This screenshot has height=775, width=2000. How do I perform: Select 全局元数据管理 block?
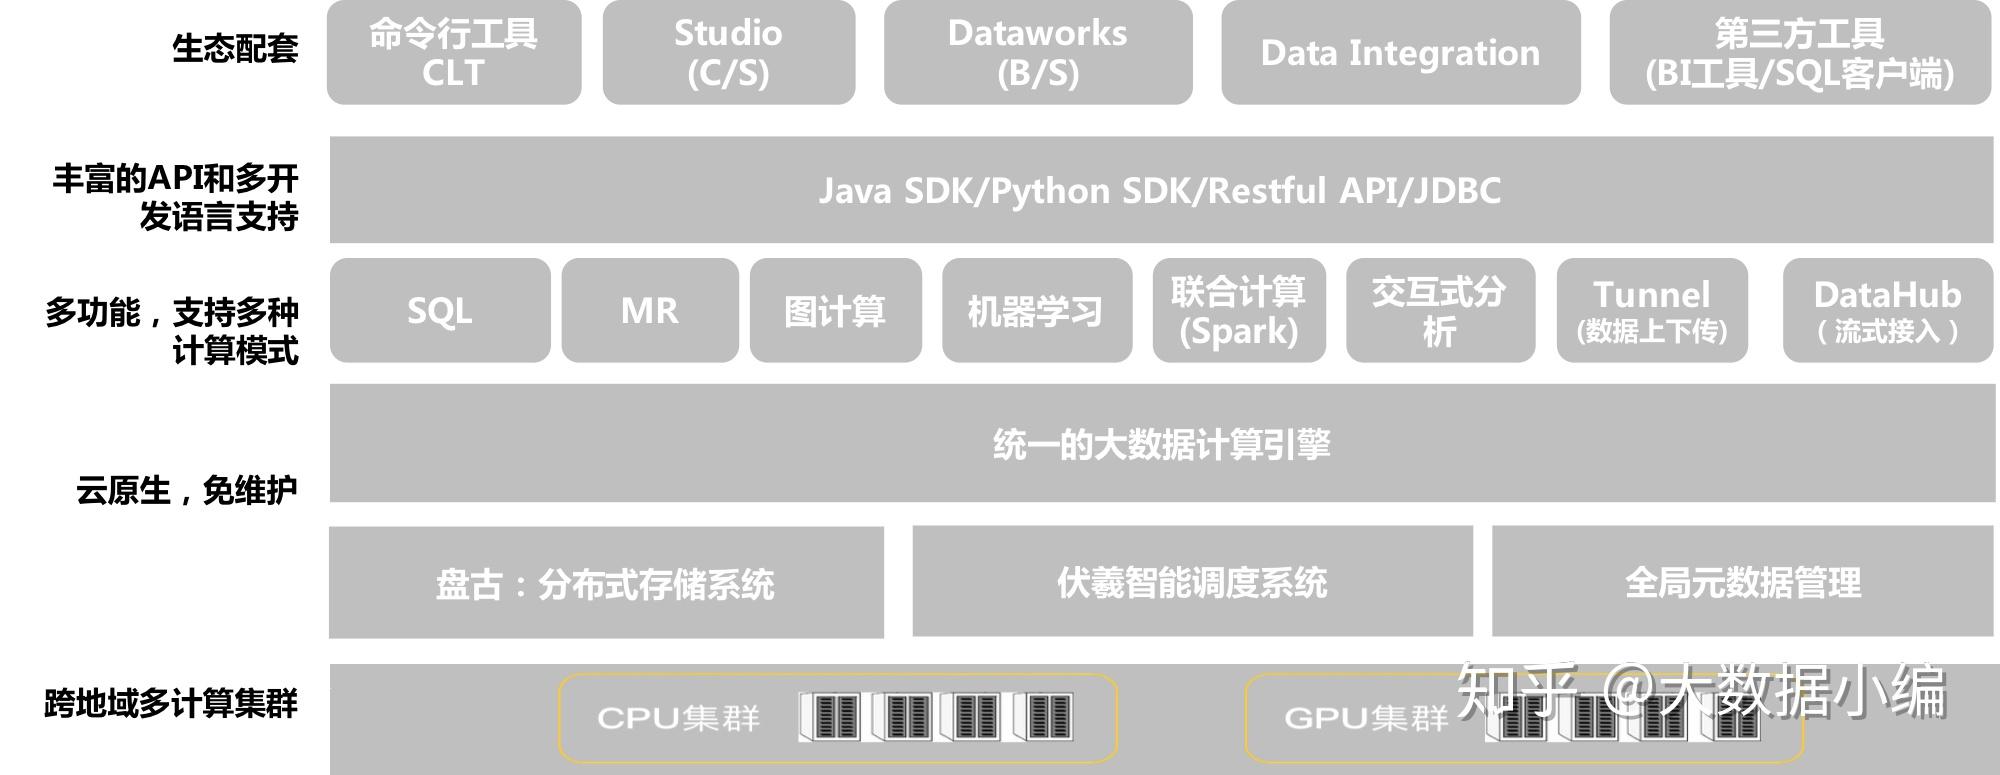(1743, 582)
